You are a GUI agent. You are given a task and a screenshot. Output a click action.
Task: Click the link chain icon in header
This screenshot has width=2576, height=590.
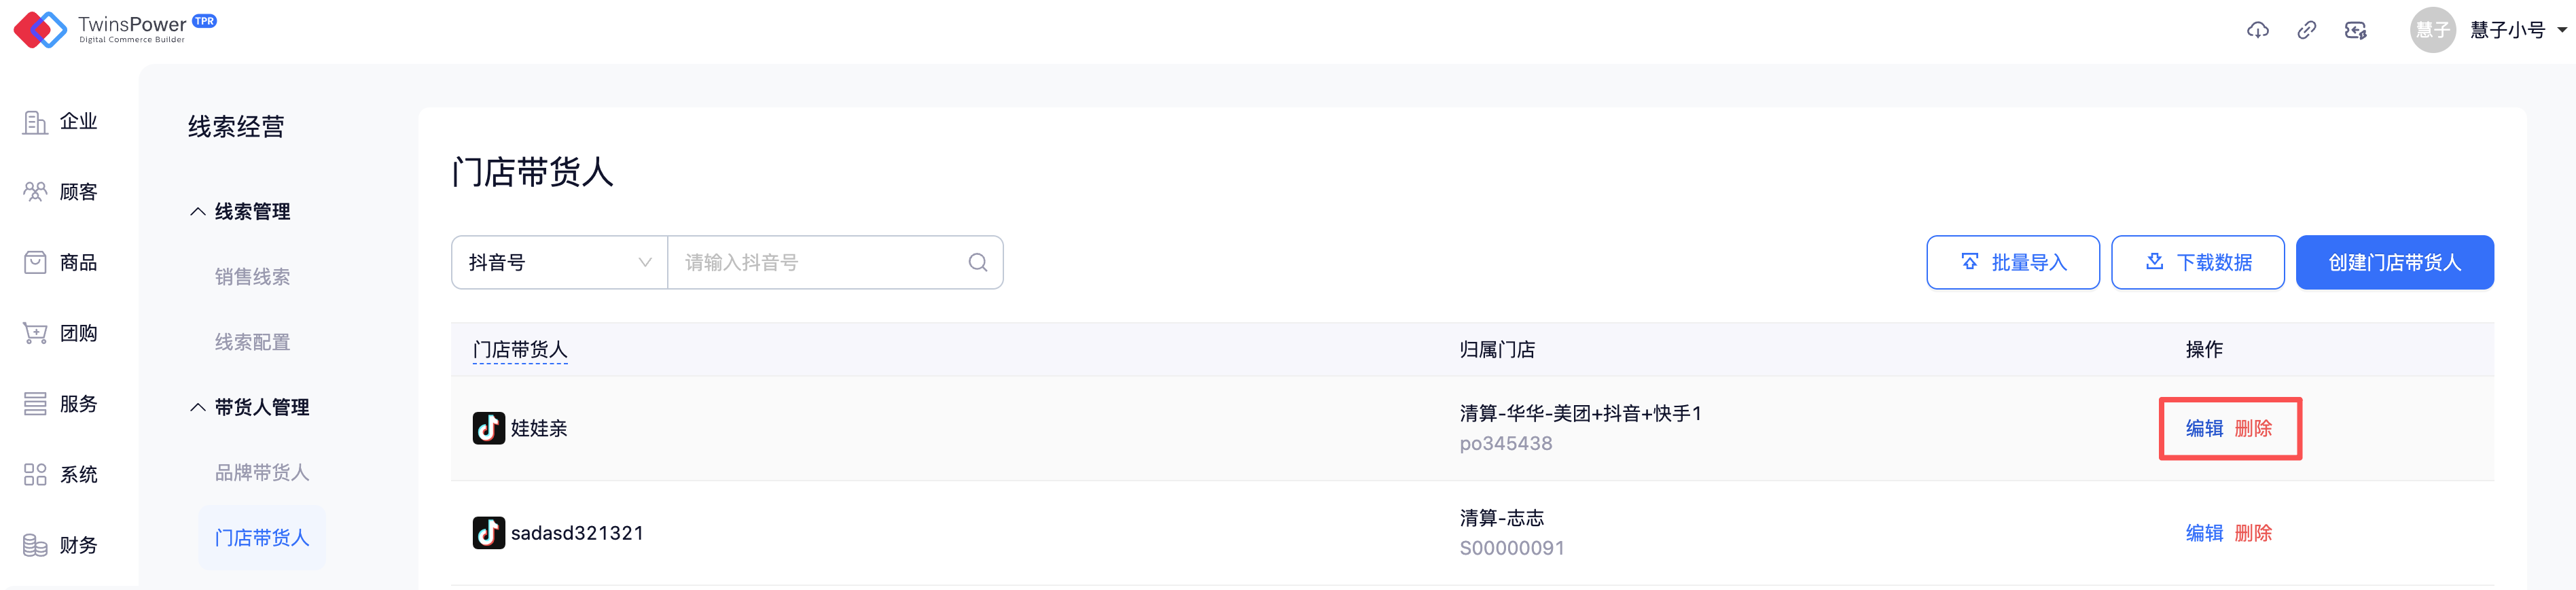pos(2306,30)
